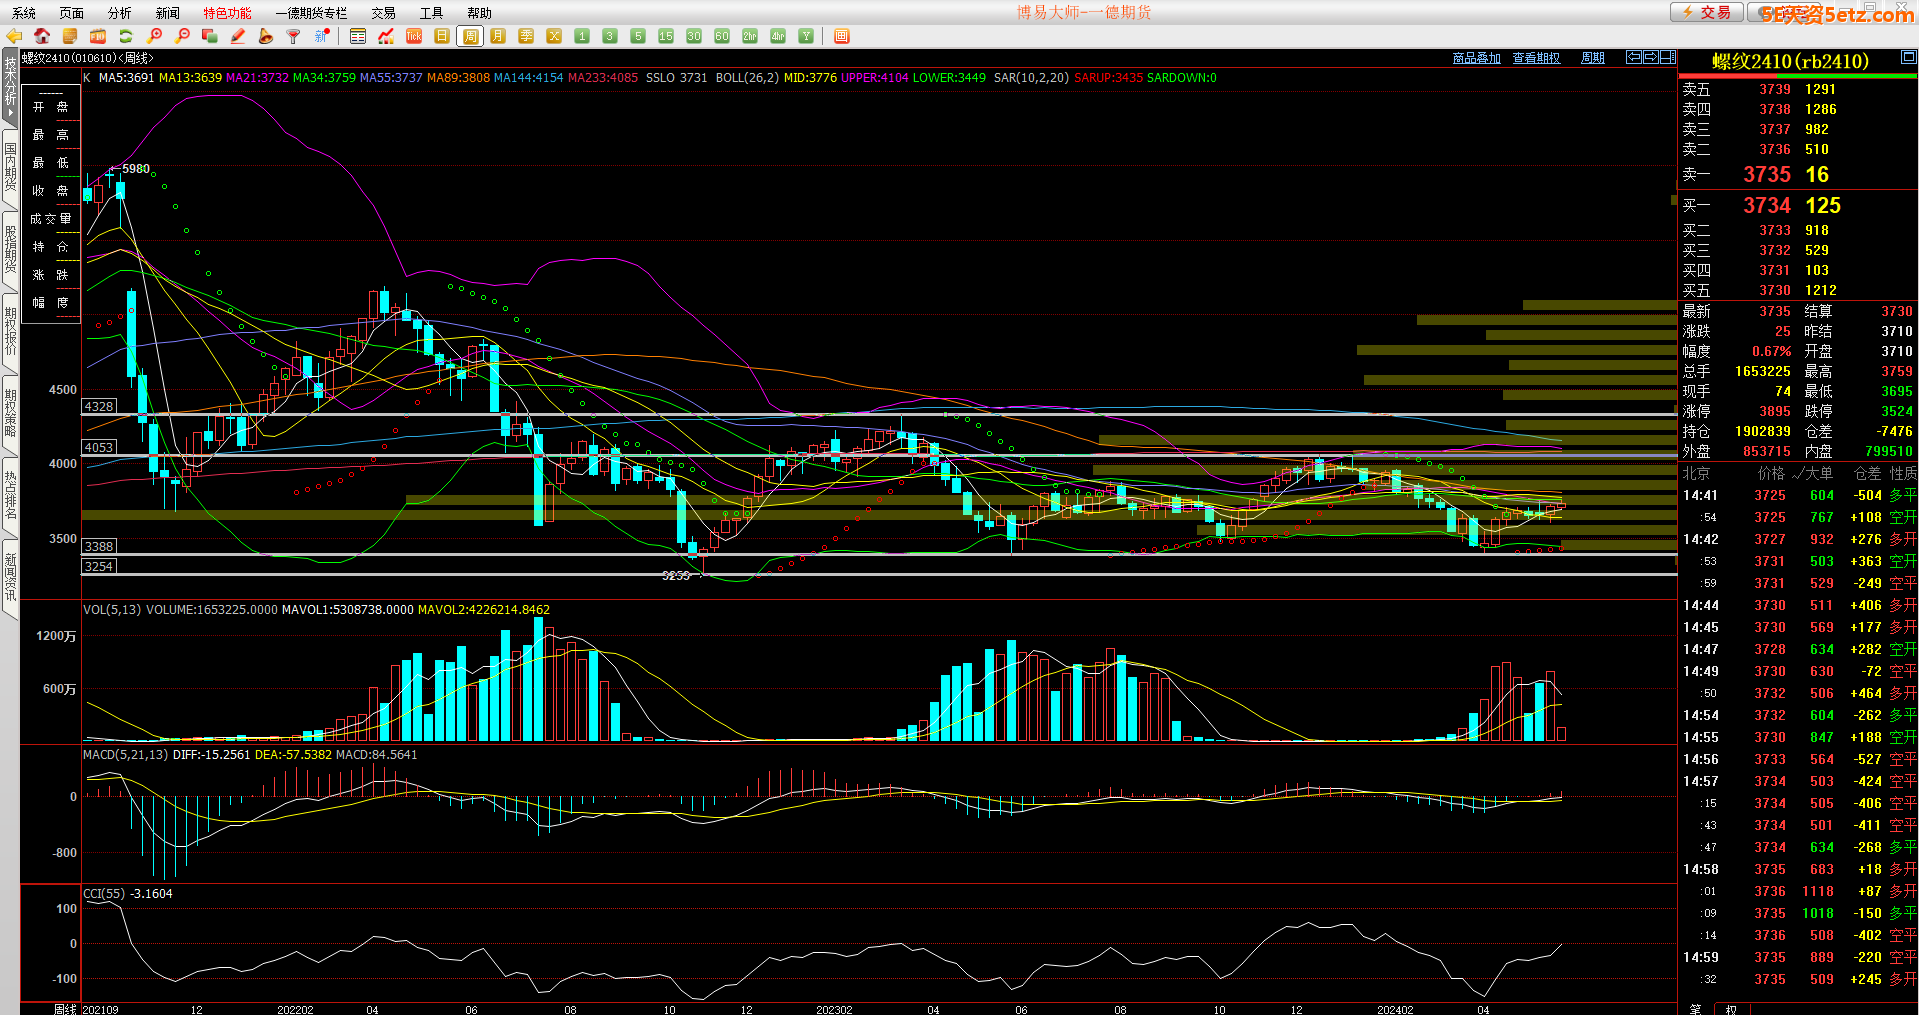Click the MACD(5,21,13) indicator label
The width and height of the screenshot is (1919, 1015).
click(x=125, y=755)
